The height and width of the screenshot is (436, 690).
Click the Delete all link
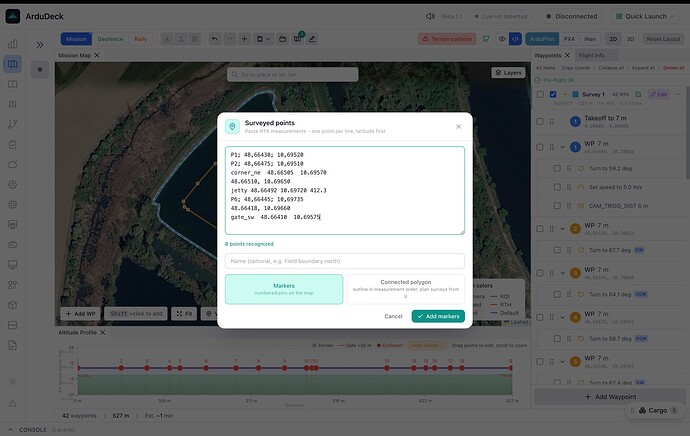[x=674, y=68]
